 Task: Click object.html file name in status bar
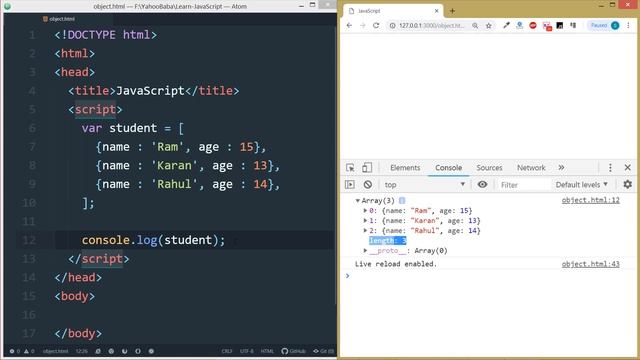coord(56,351)
